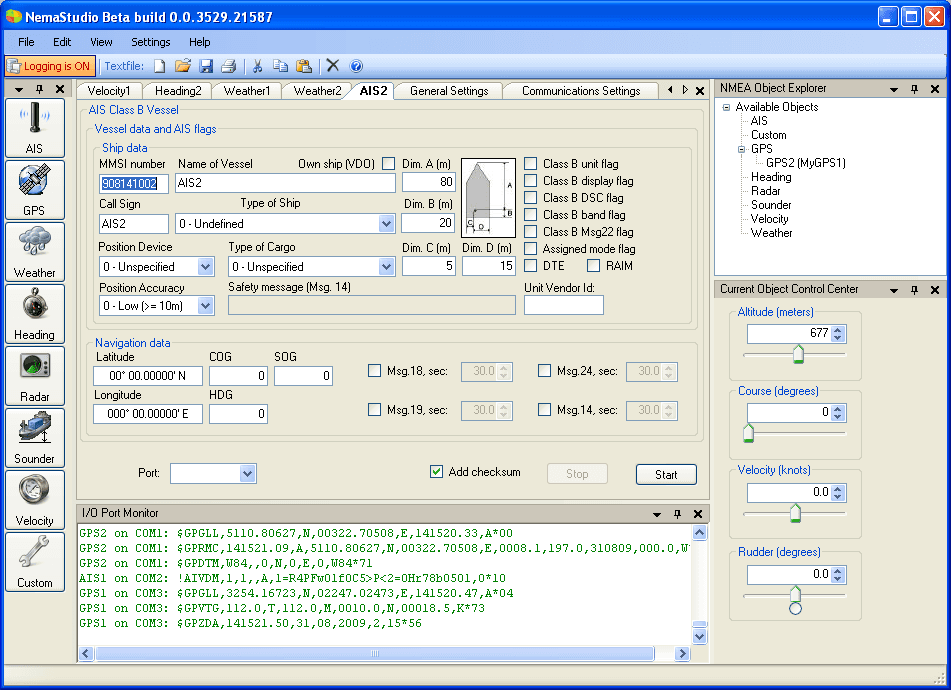Screen dimensions: 951x690
Task: Open the Position Device dropdown
Action: point(206,267)
